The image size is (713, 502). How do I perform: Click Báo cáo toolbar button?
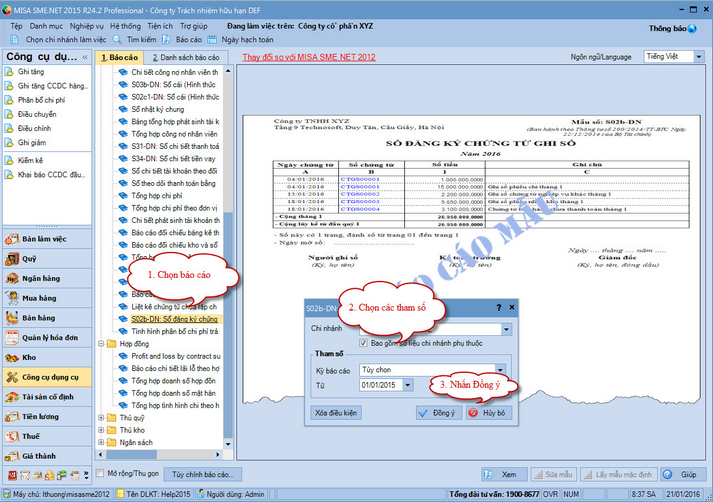click(182, 40)
